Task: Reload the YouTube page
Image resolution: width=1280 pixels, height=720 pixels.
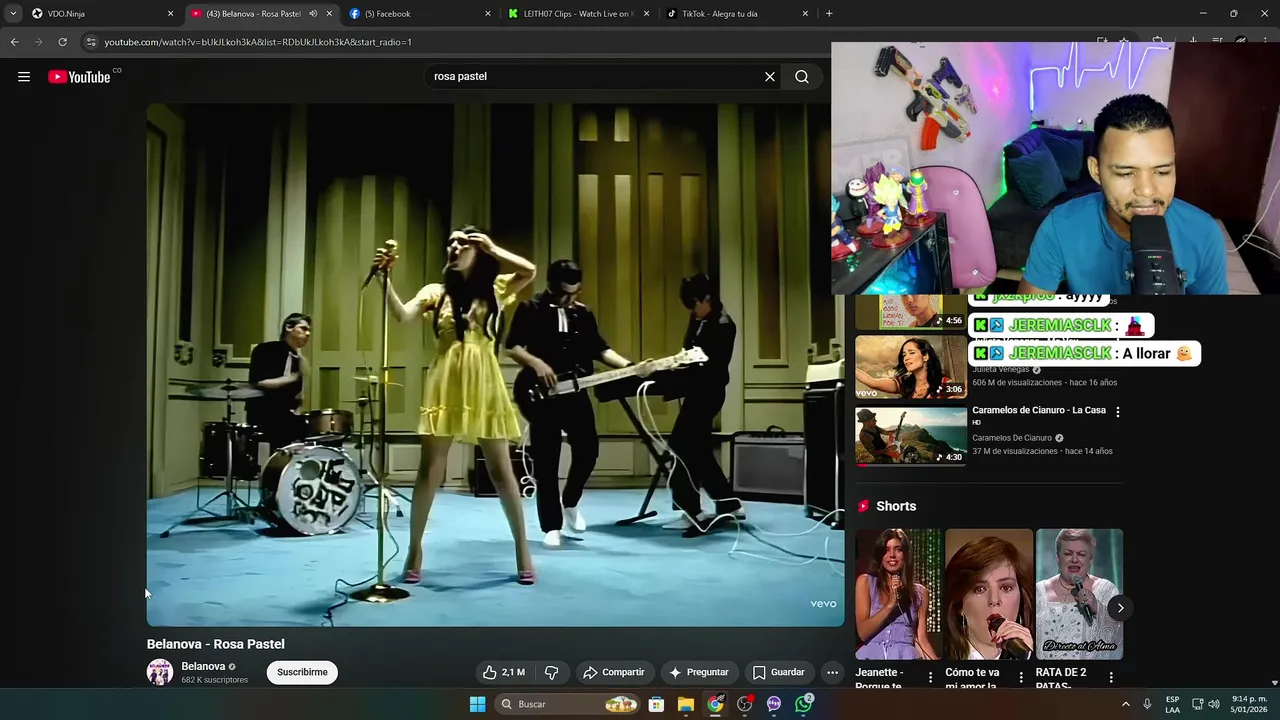Action: [x=62, y=42]
